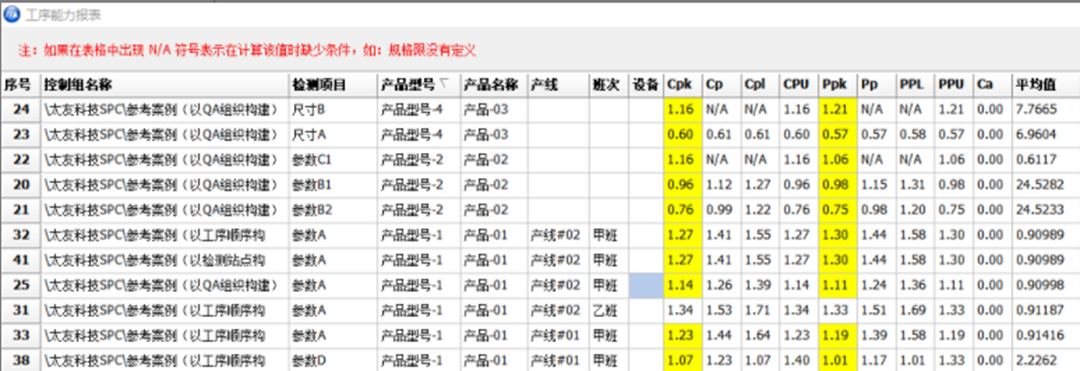
Task: Click the 平均值 24.5282 cell
Action: tap(1046, 185)
